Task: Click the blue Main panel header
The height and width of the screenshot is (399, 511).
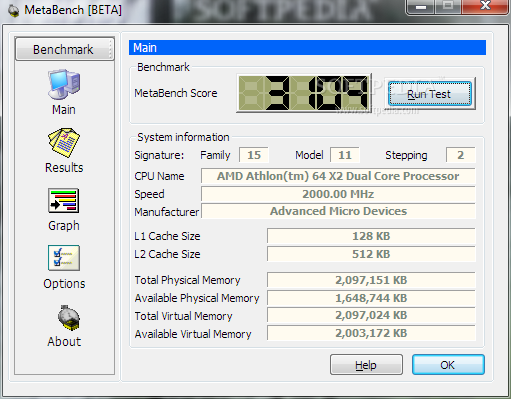Action: [x=307, y=48]
